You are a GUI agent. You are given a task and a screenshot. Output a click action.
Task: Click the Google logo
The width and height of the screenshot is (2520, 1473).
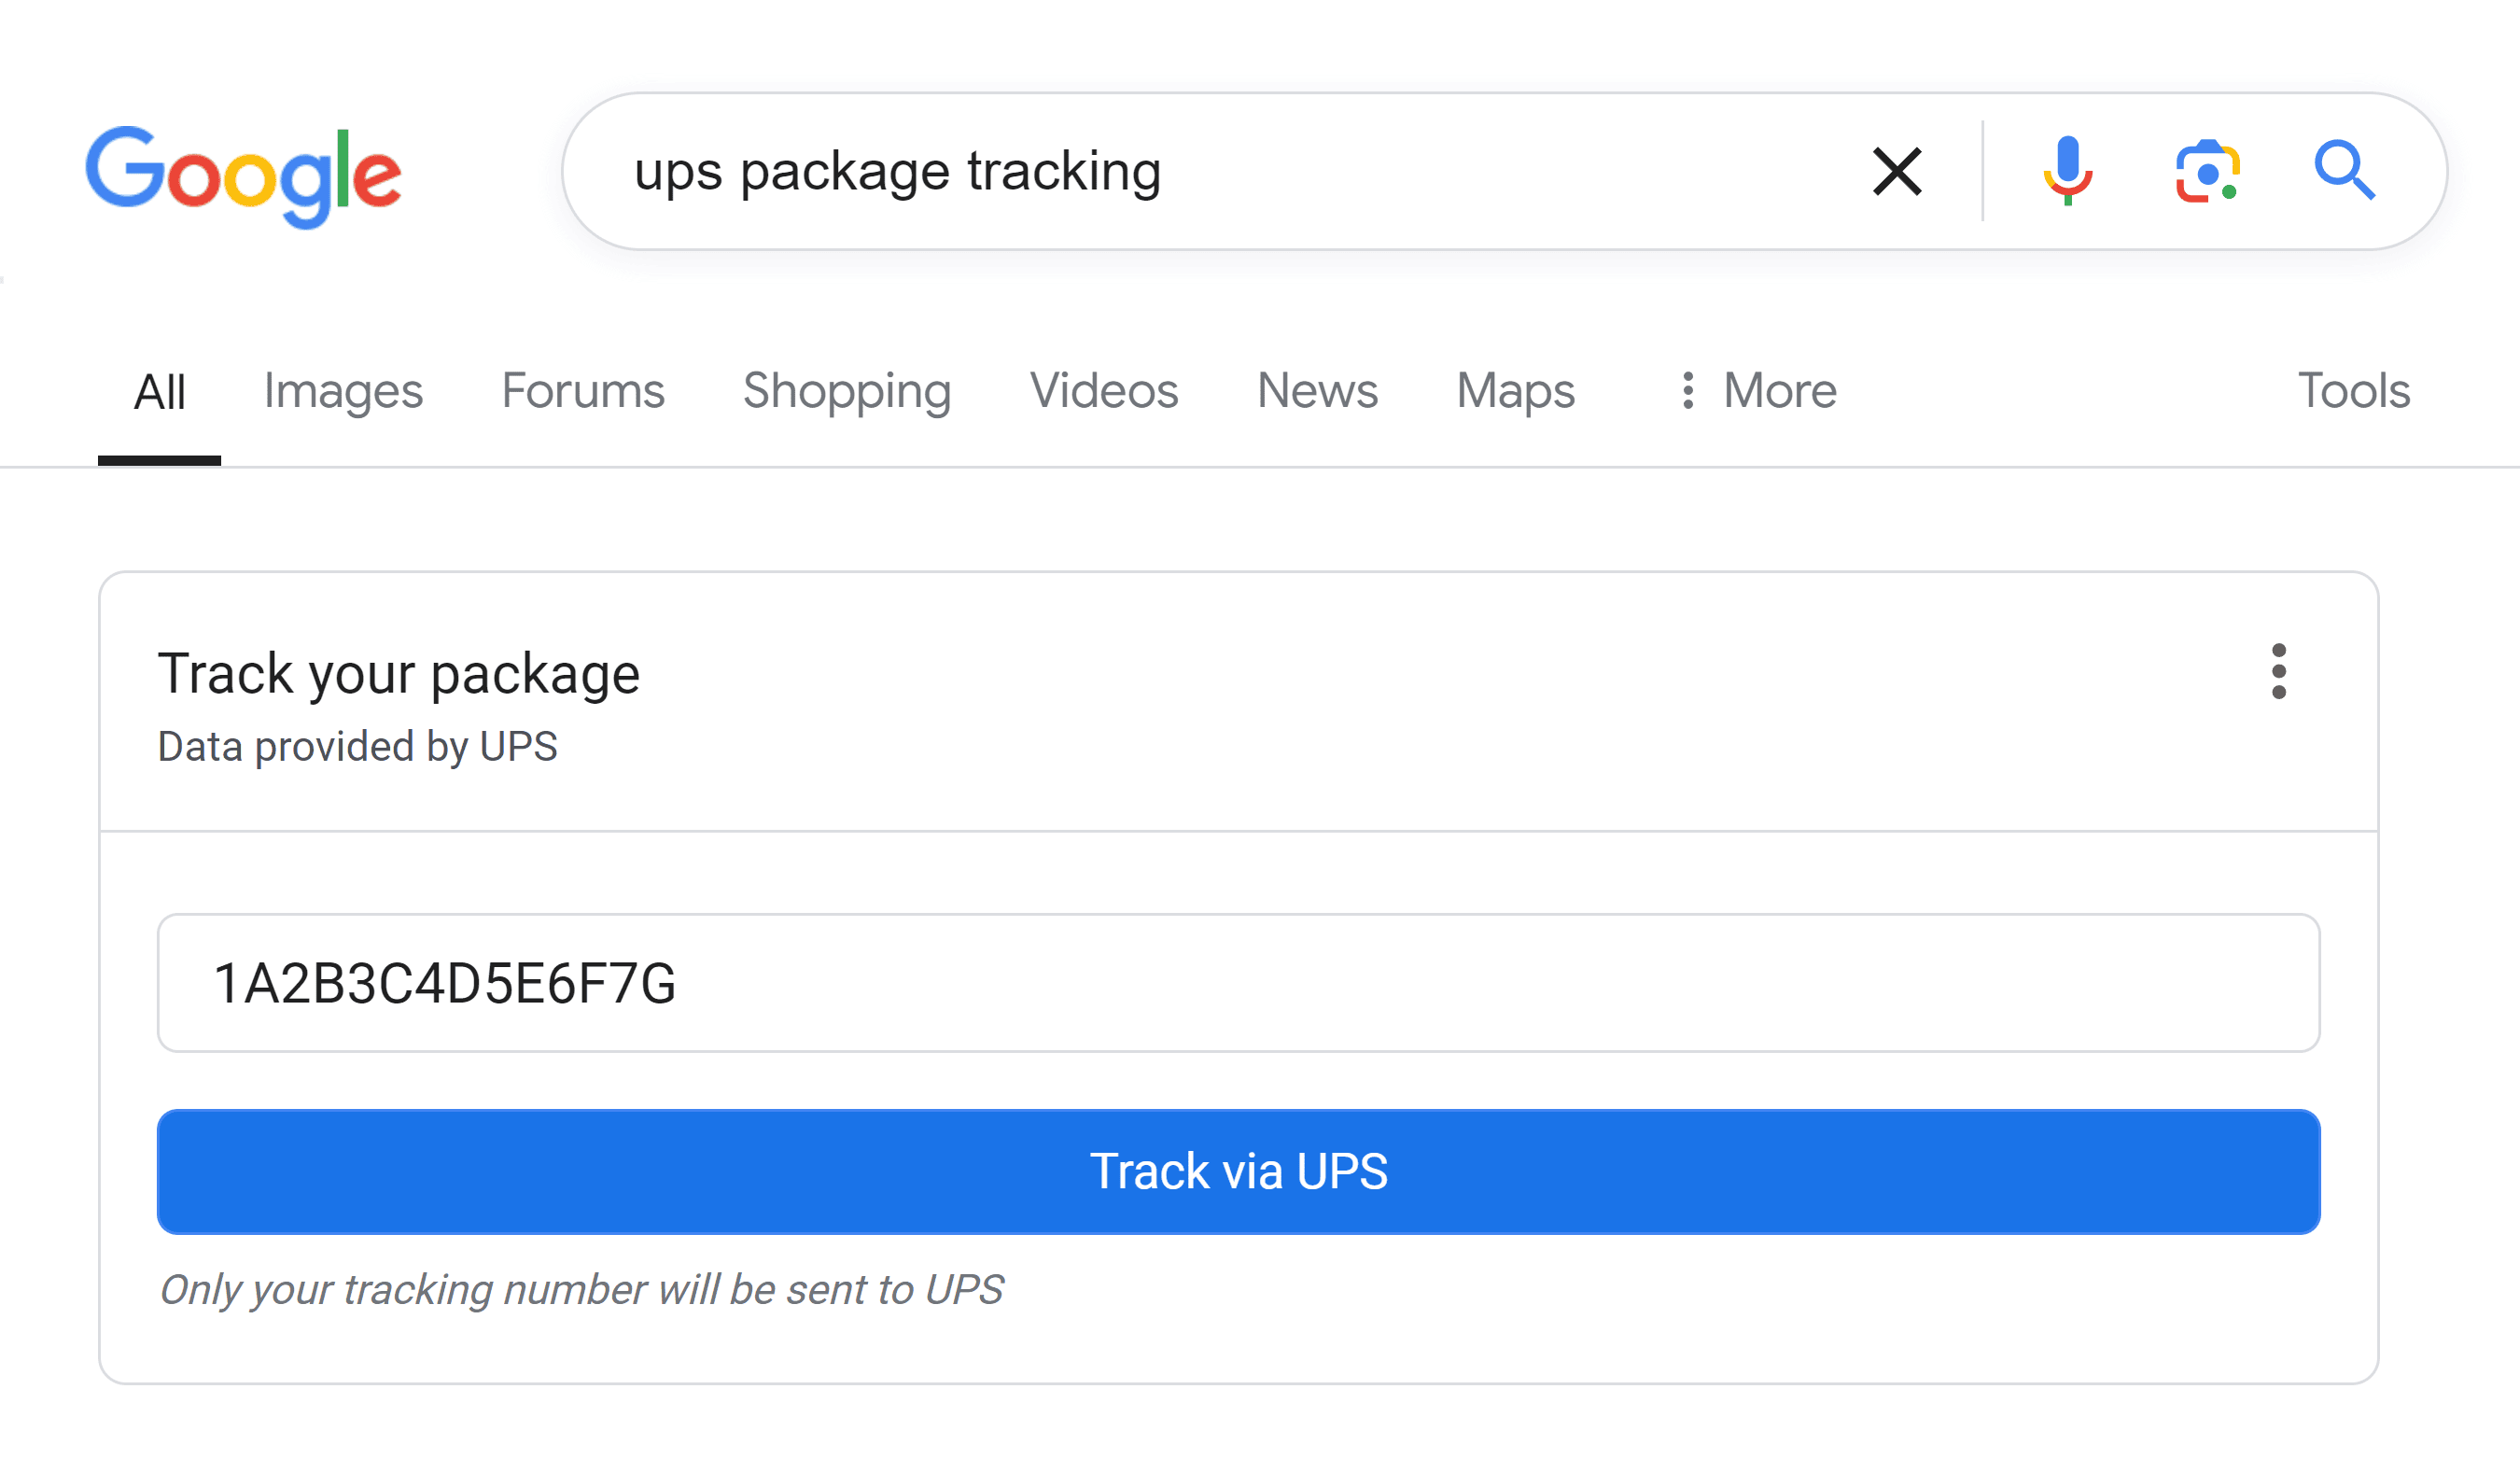pyautogui.click(x=243, y=175)
